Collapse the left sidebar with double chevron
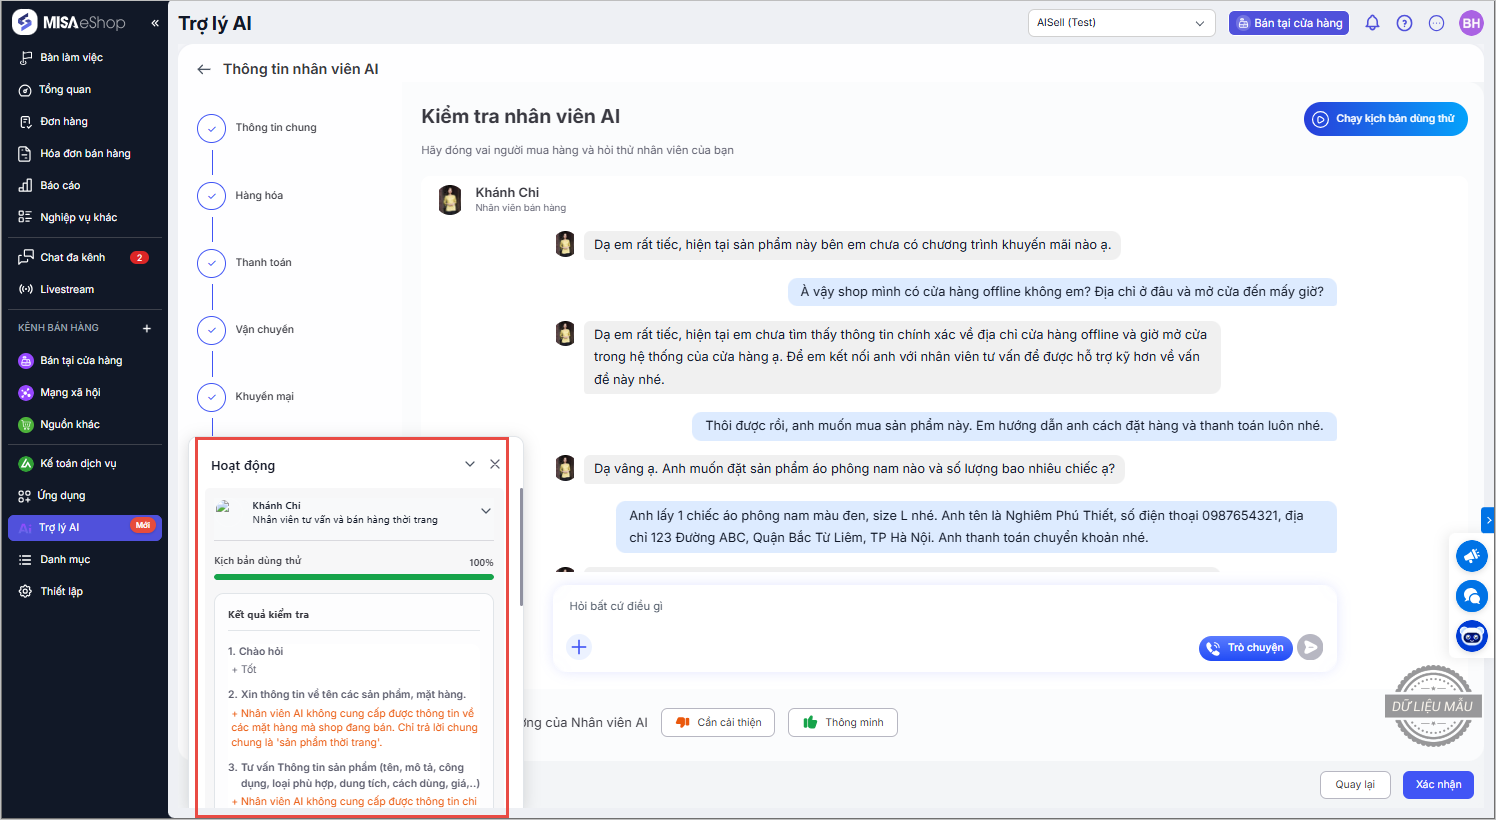Screen dimensions: 1496x820 (x=155, y=23)
